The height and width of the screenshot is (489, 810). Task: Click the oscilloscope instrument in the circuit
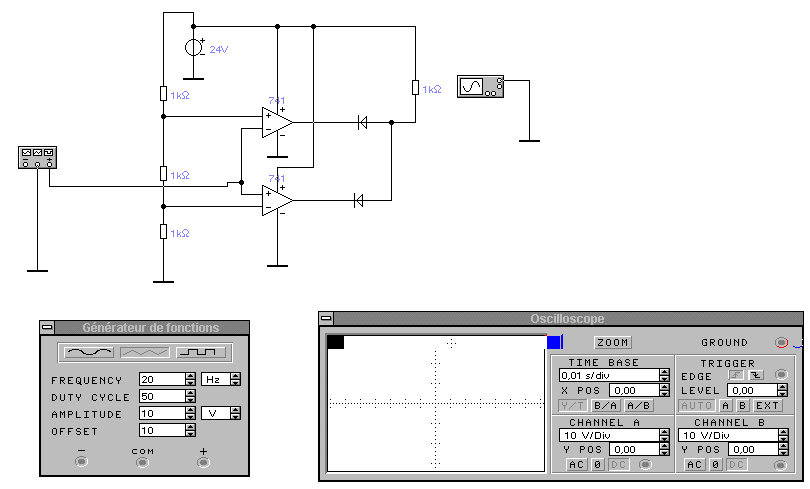click(x=479, y=87)
